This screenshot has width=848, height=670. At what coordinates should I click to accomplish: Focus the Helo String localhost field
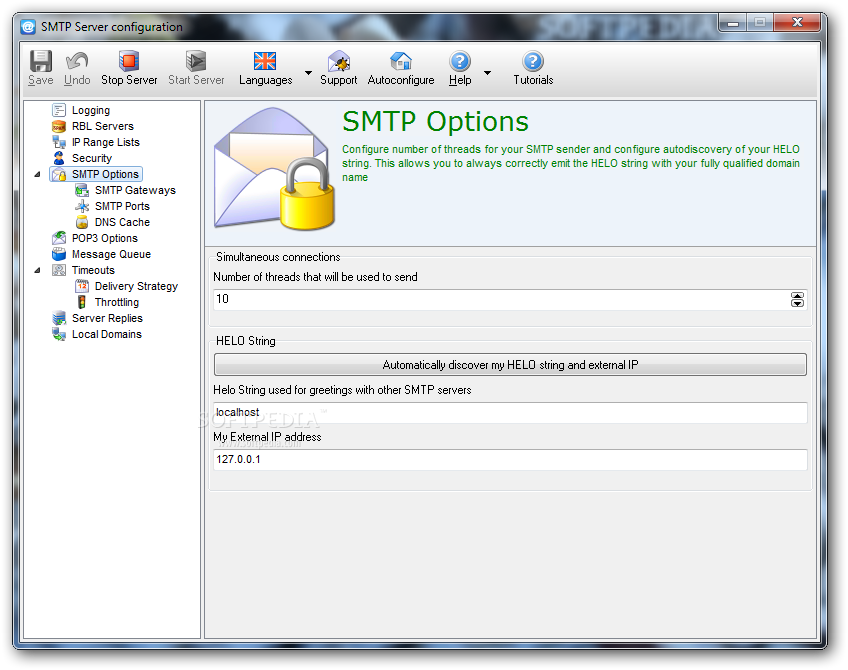[510, 413]
